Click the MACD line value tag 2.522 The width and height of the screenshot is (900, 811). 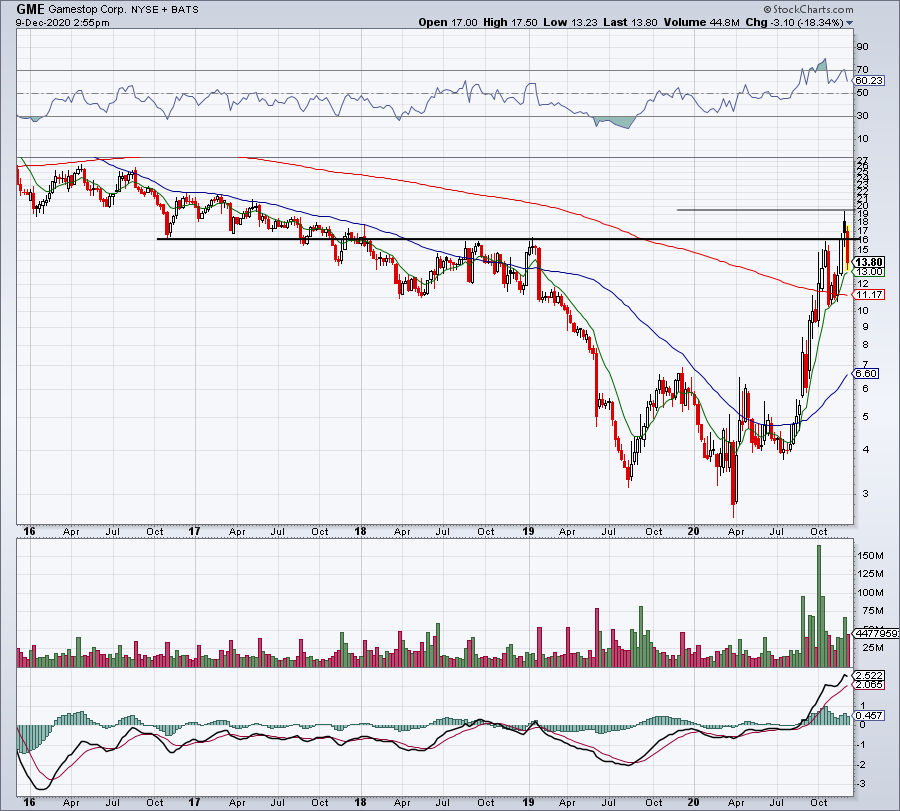coord(869,675)
